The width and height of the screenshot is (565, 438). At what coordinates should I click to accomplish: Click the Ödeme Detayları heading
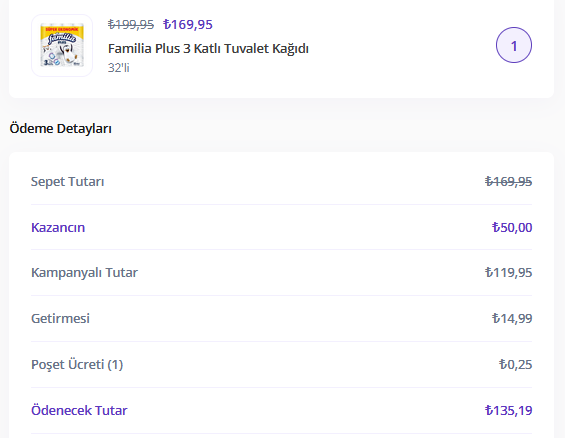61,128
